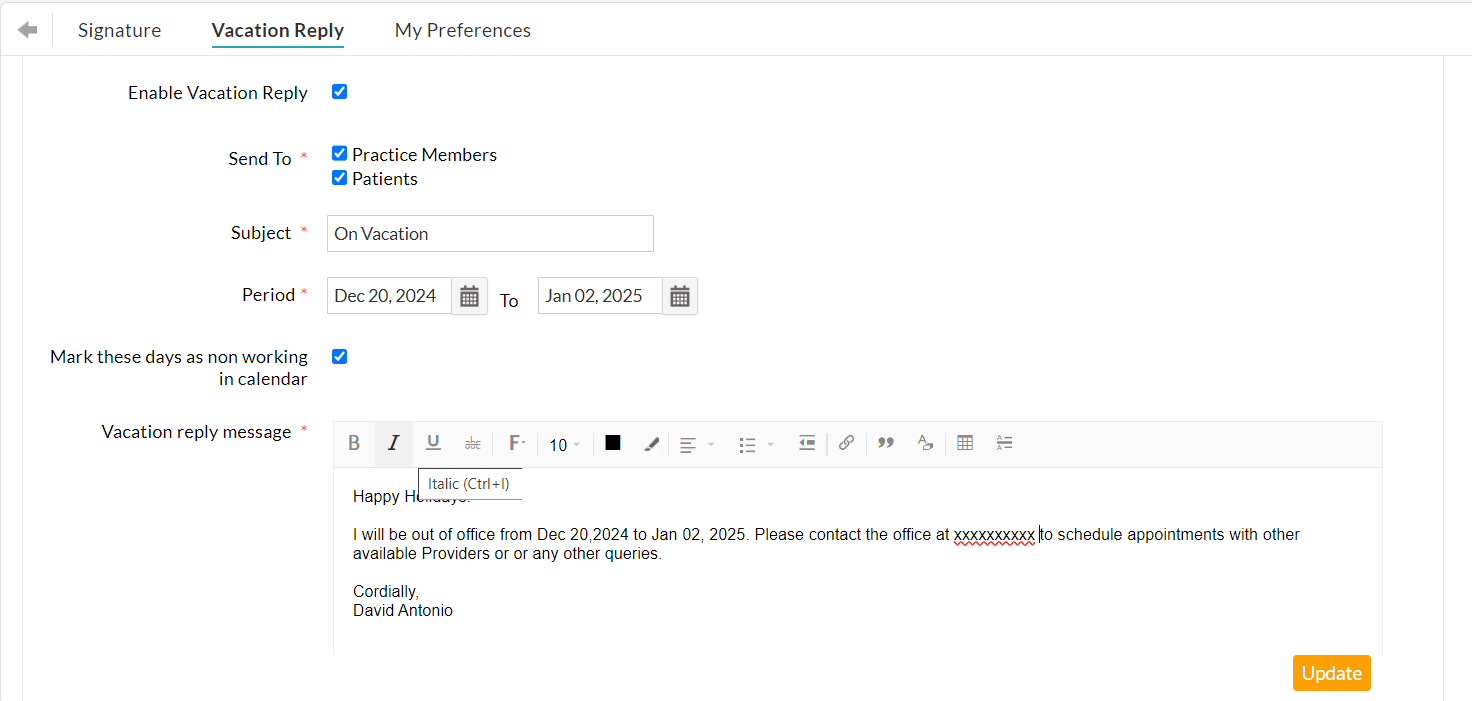The width and height of the screenshot is (1472, 701).
Task: Click the orange Update button
Action: click(1331, 673)
